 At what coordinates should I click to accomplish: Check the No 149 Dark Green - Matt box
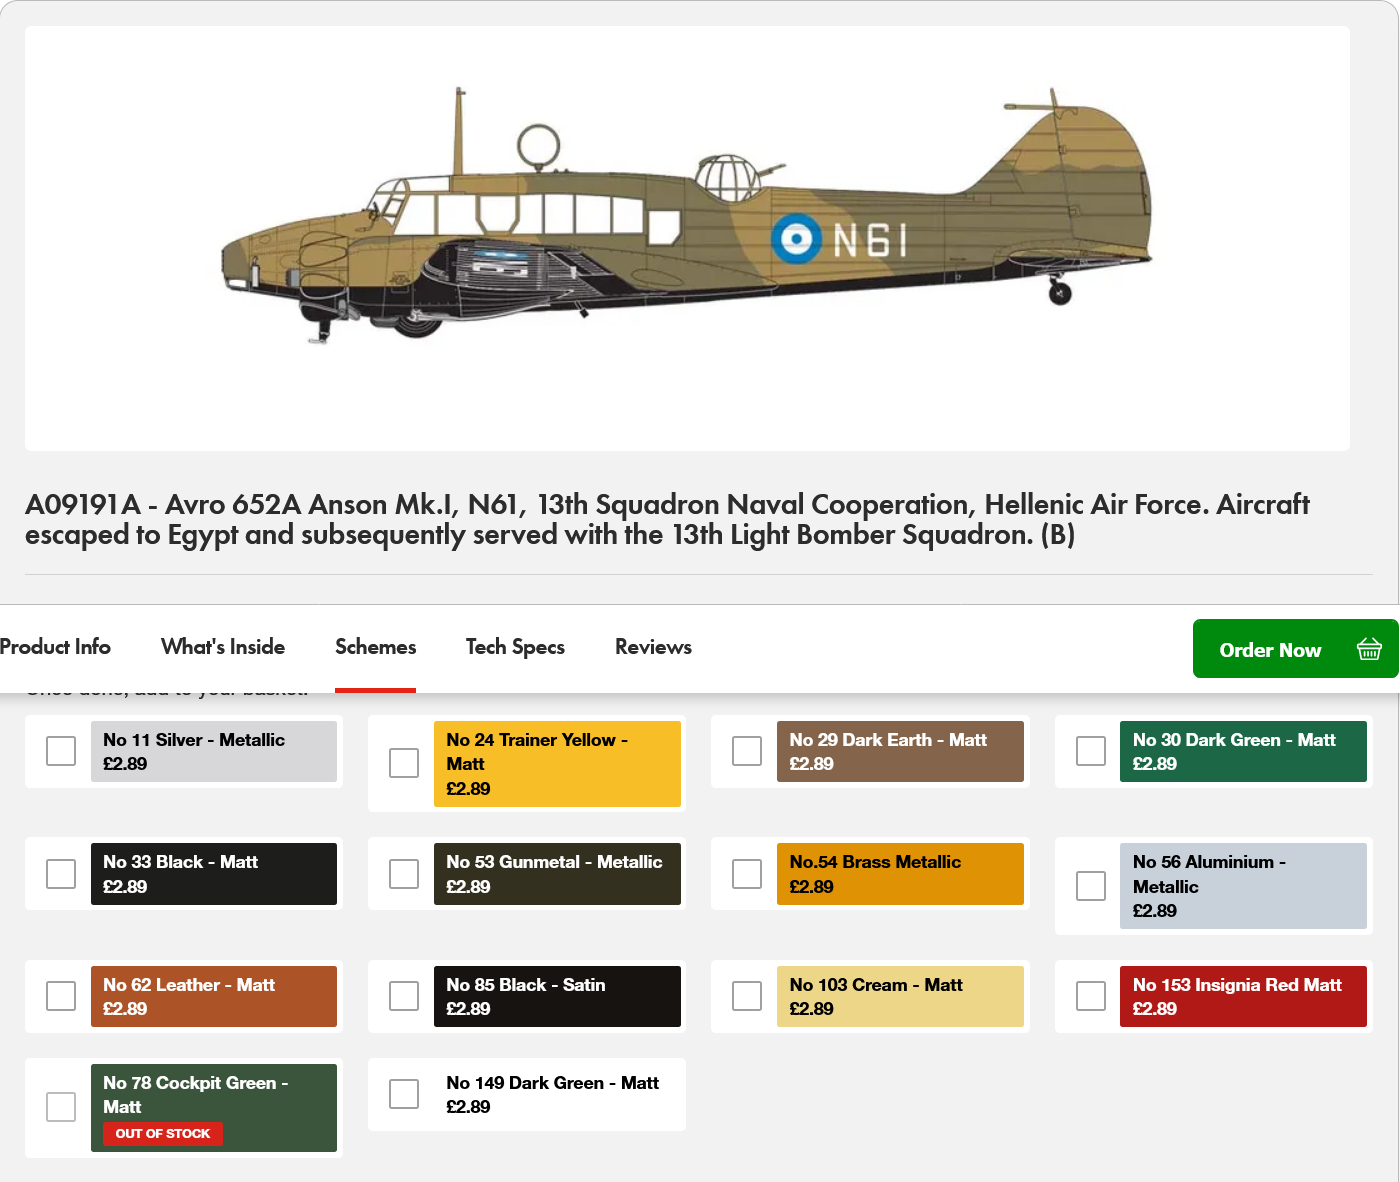click(404, 1094)
